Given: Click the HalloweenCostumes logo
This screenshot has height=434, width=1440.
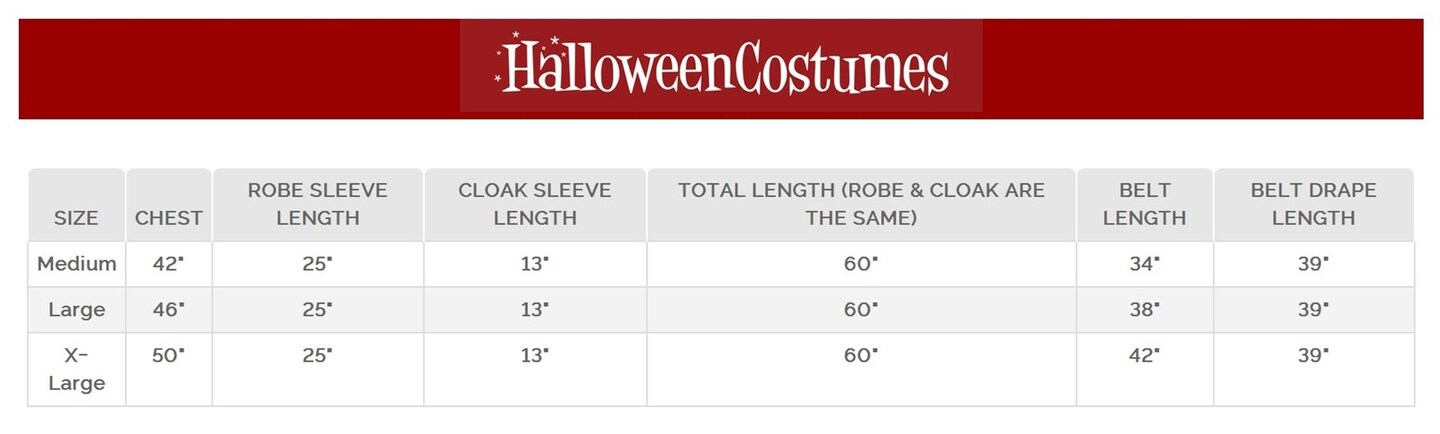Looking at the screenshot, I should 721,67.
